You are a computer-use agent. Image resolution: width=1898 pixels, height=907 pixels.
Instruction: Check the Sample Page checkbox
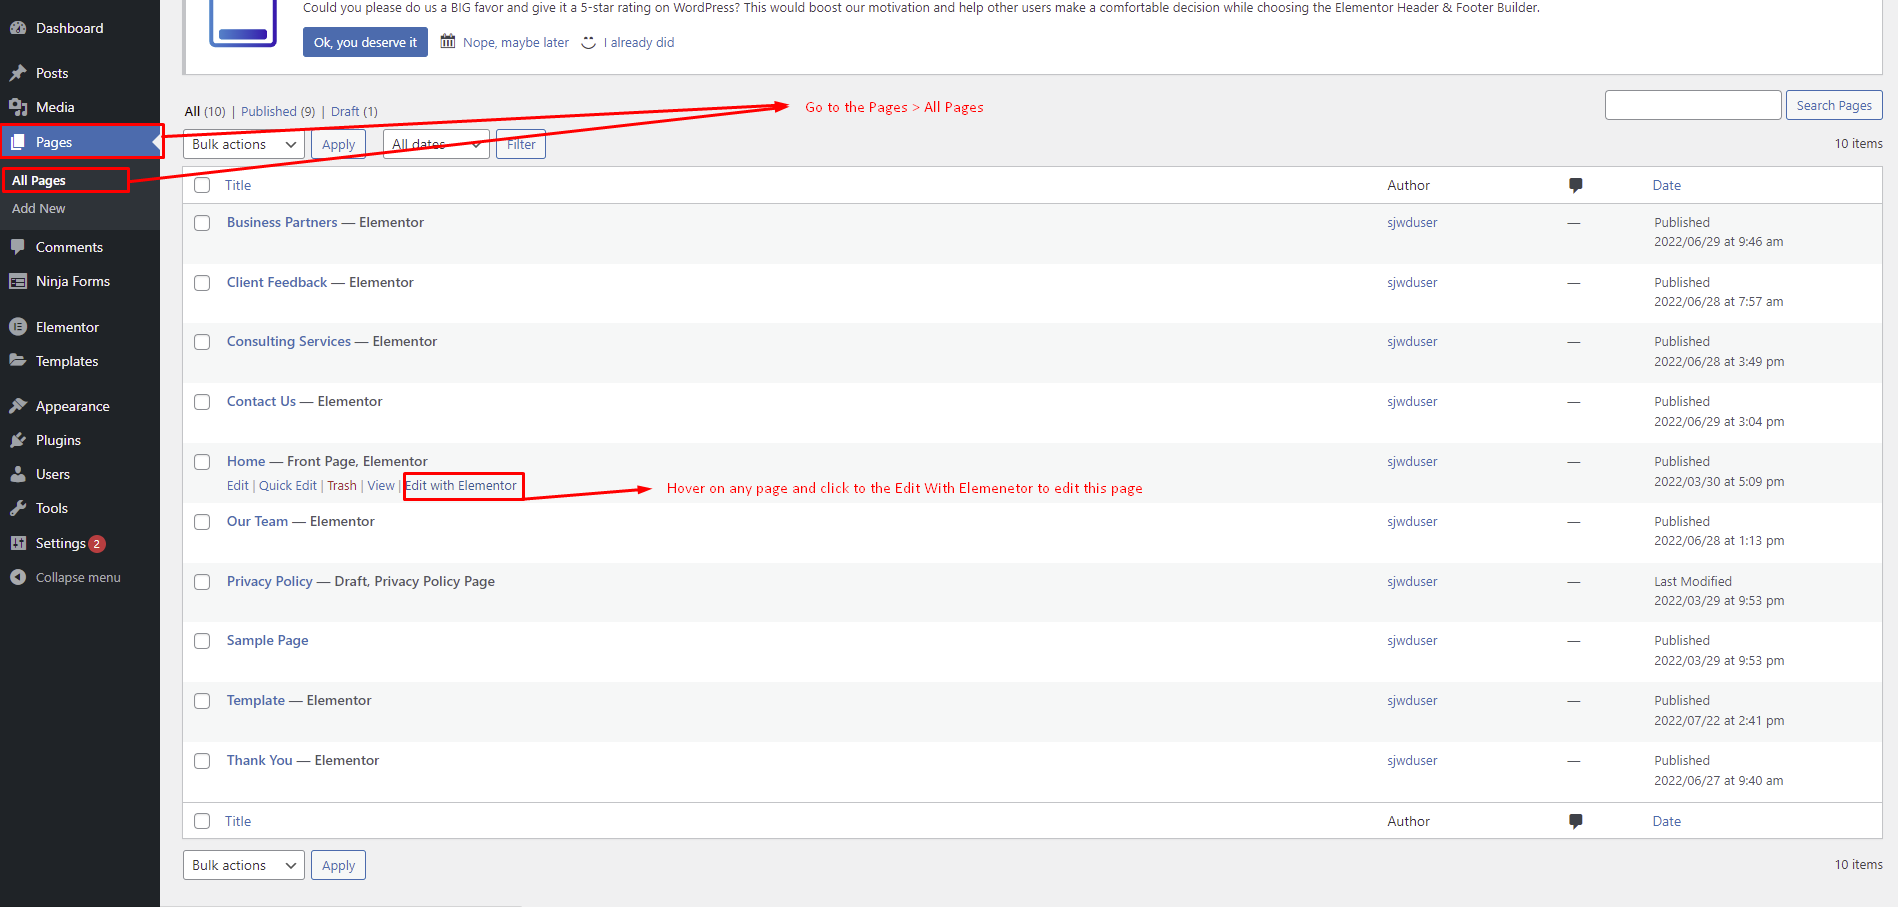pos(202,641)
